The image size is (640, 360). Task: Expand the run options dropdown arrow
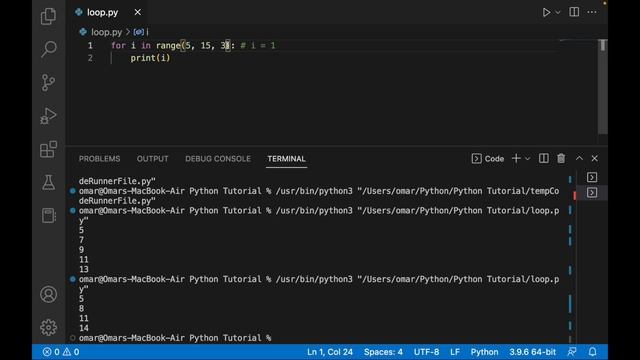coord(558,12)
